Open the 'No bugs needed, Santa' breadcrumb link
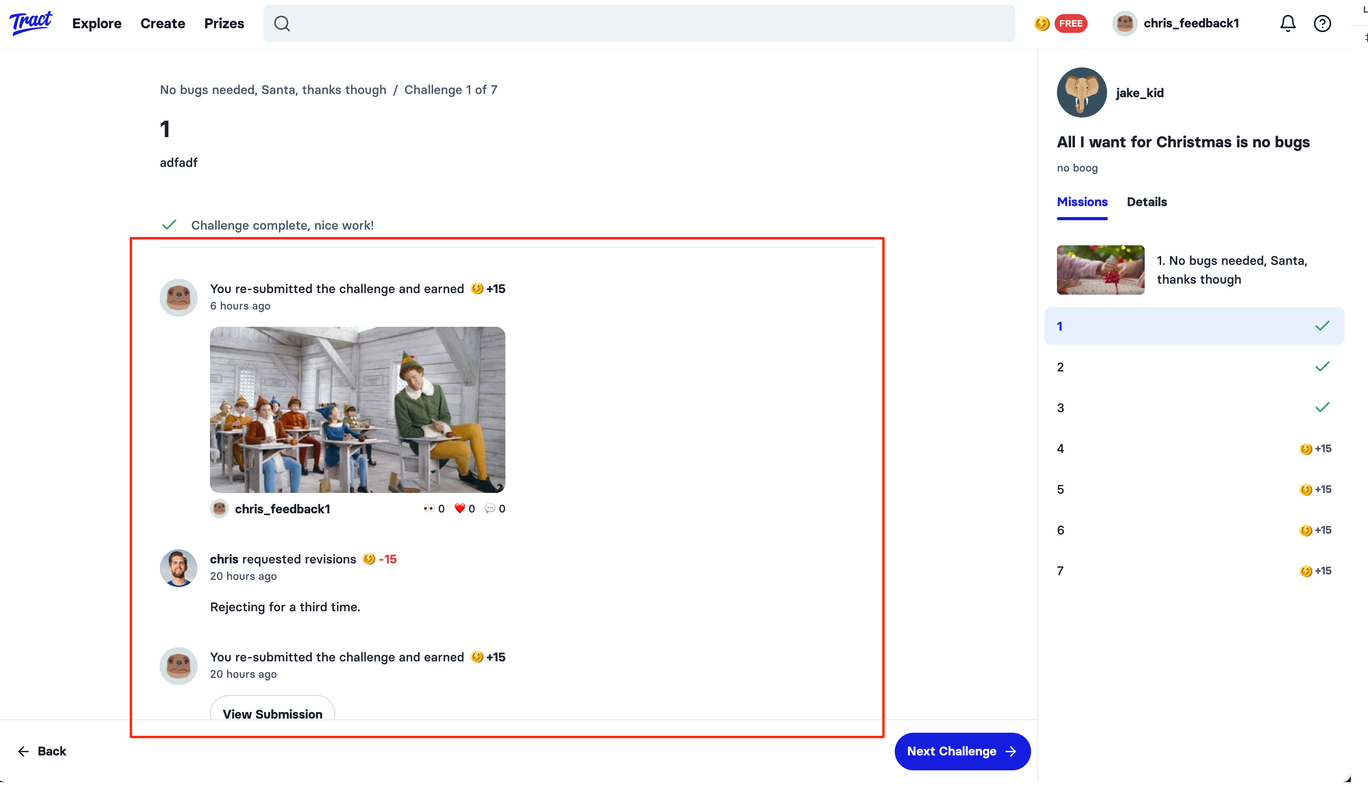 pyautogui.click(x=273, y=90)
